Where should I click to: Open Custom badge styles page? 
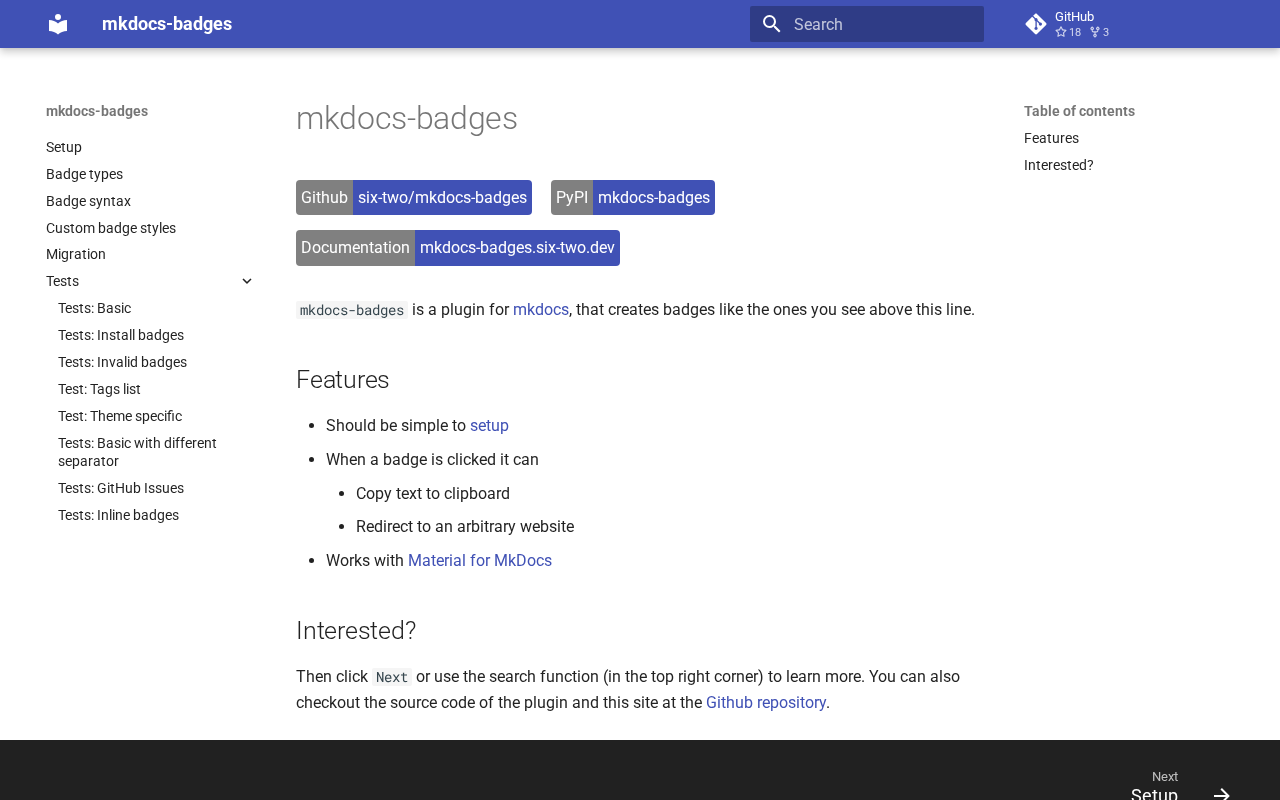(111, 228)
